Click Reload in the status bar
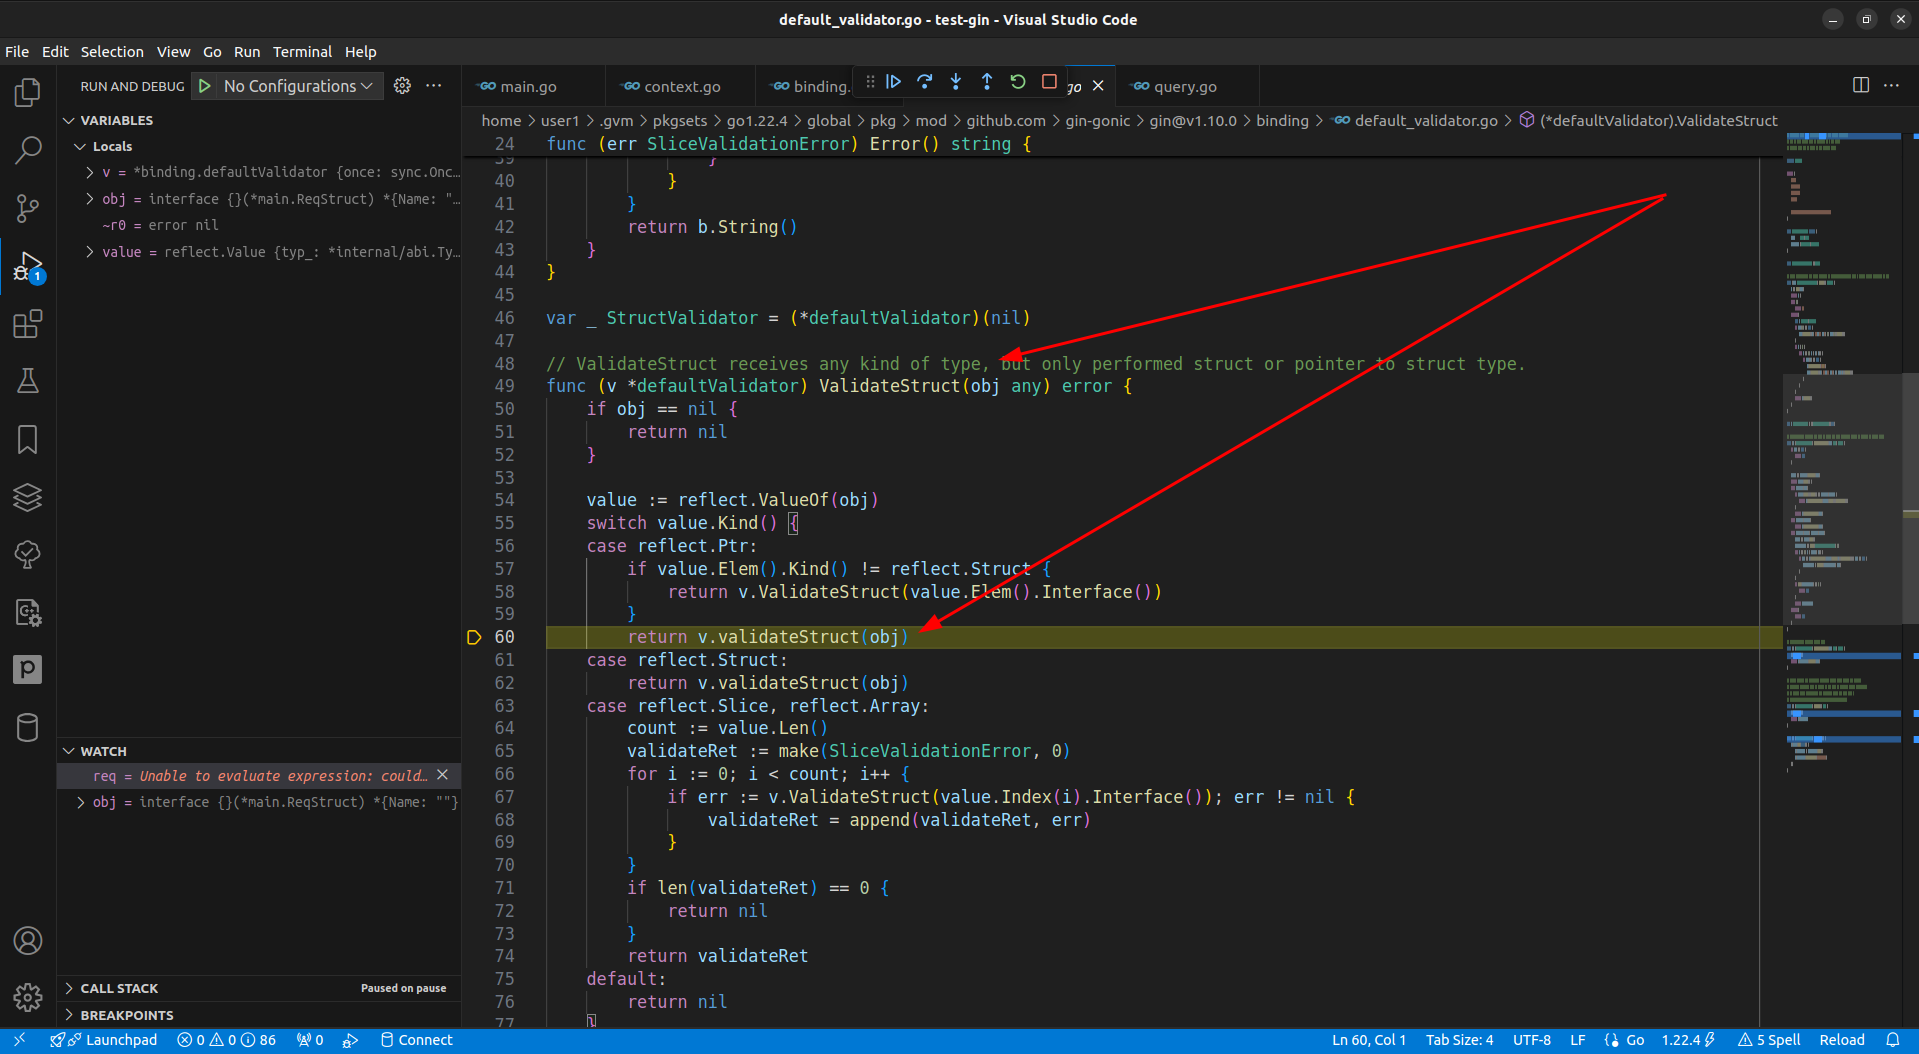The image size is (1919, 1054). [1842, 1040]
